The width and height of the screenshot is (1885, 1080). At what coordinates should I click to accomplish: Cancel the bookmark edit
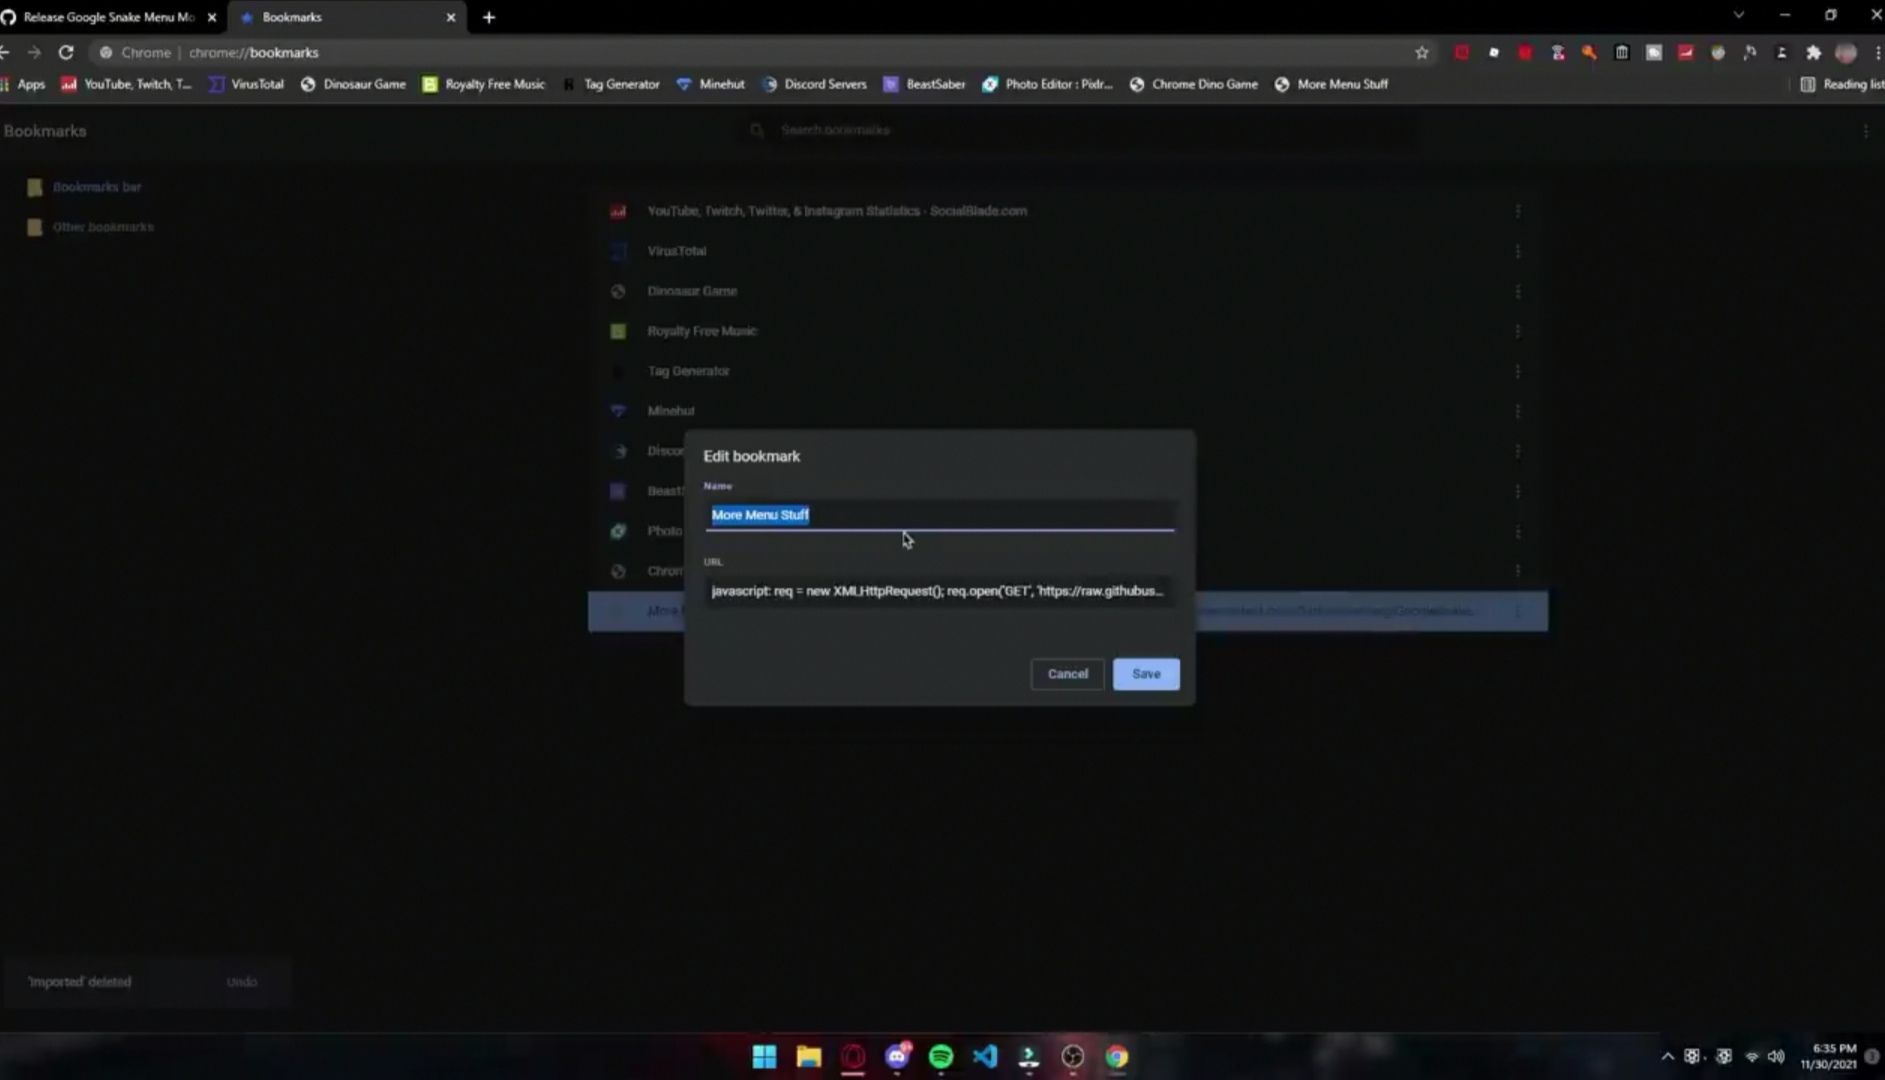1066,673
